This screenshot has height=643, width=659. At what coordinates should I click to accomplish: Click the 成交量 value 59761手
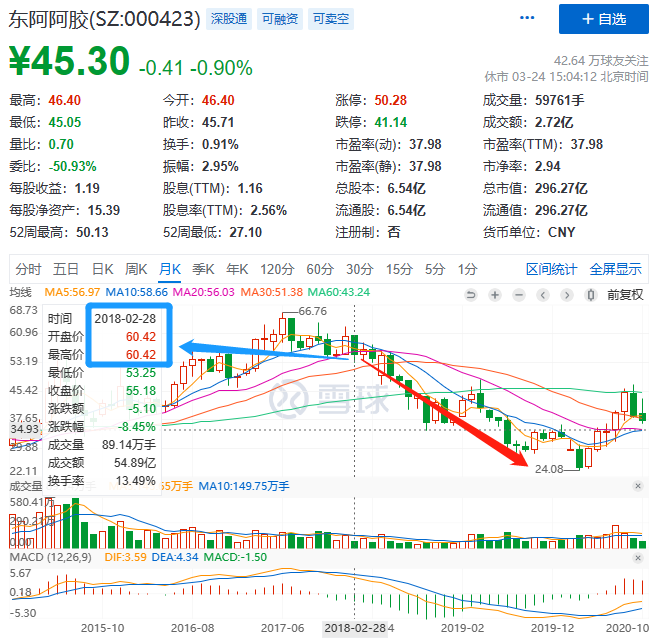[559, 100]
